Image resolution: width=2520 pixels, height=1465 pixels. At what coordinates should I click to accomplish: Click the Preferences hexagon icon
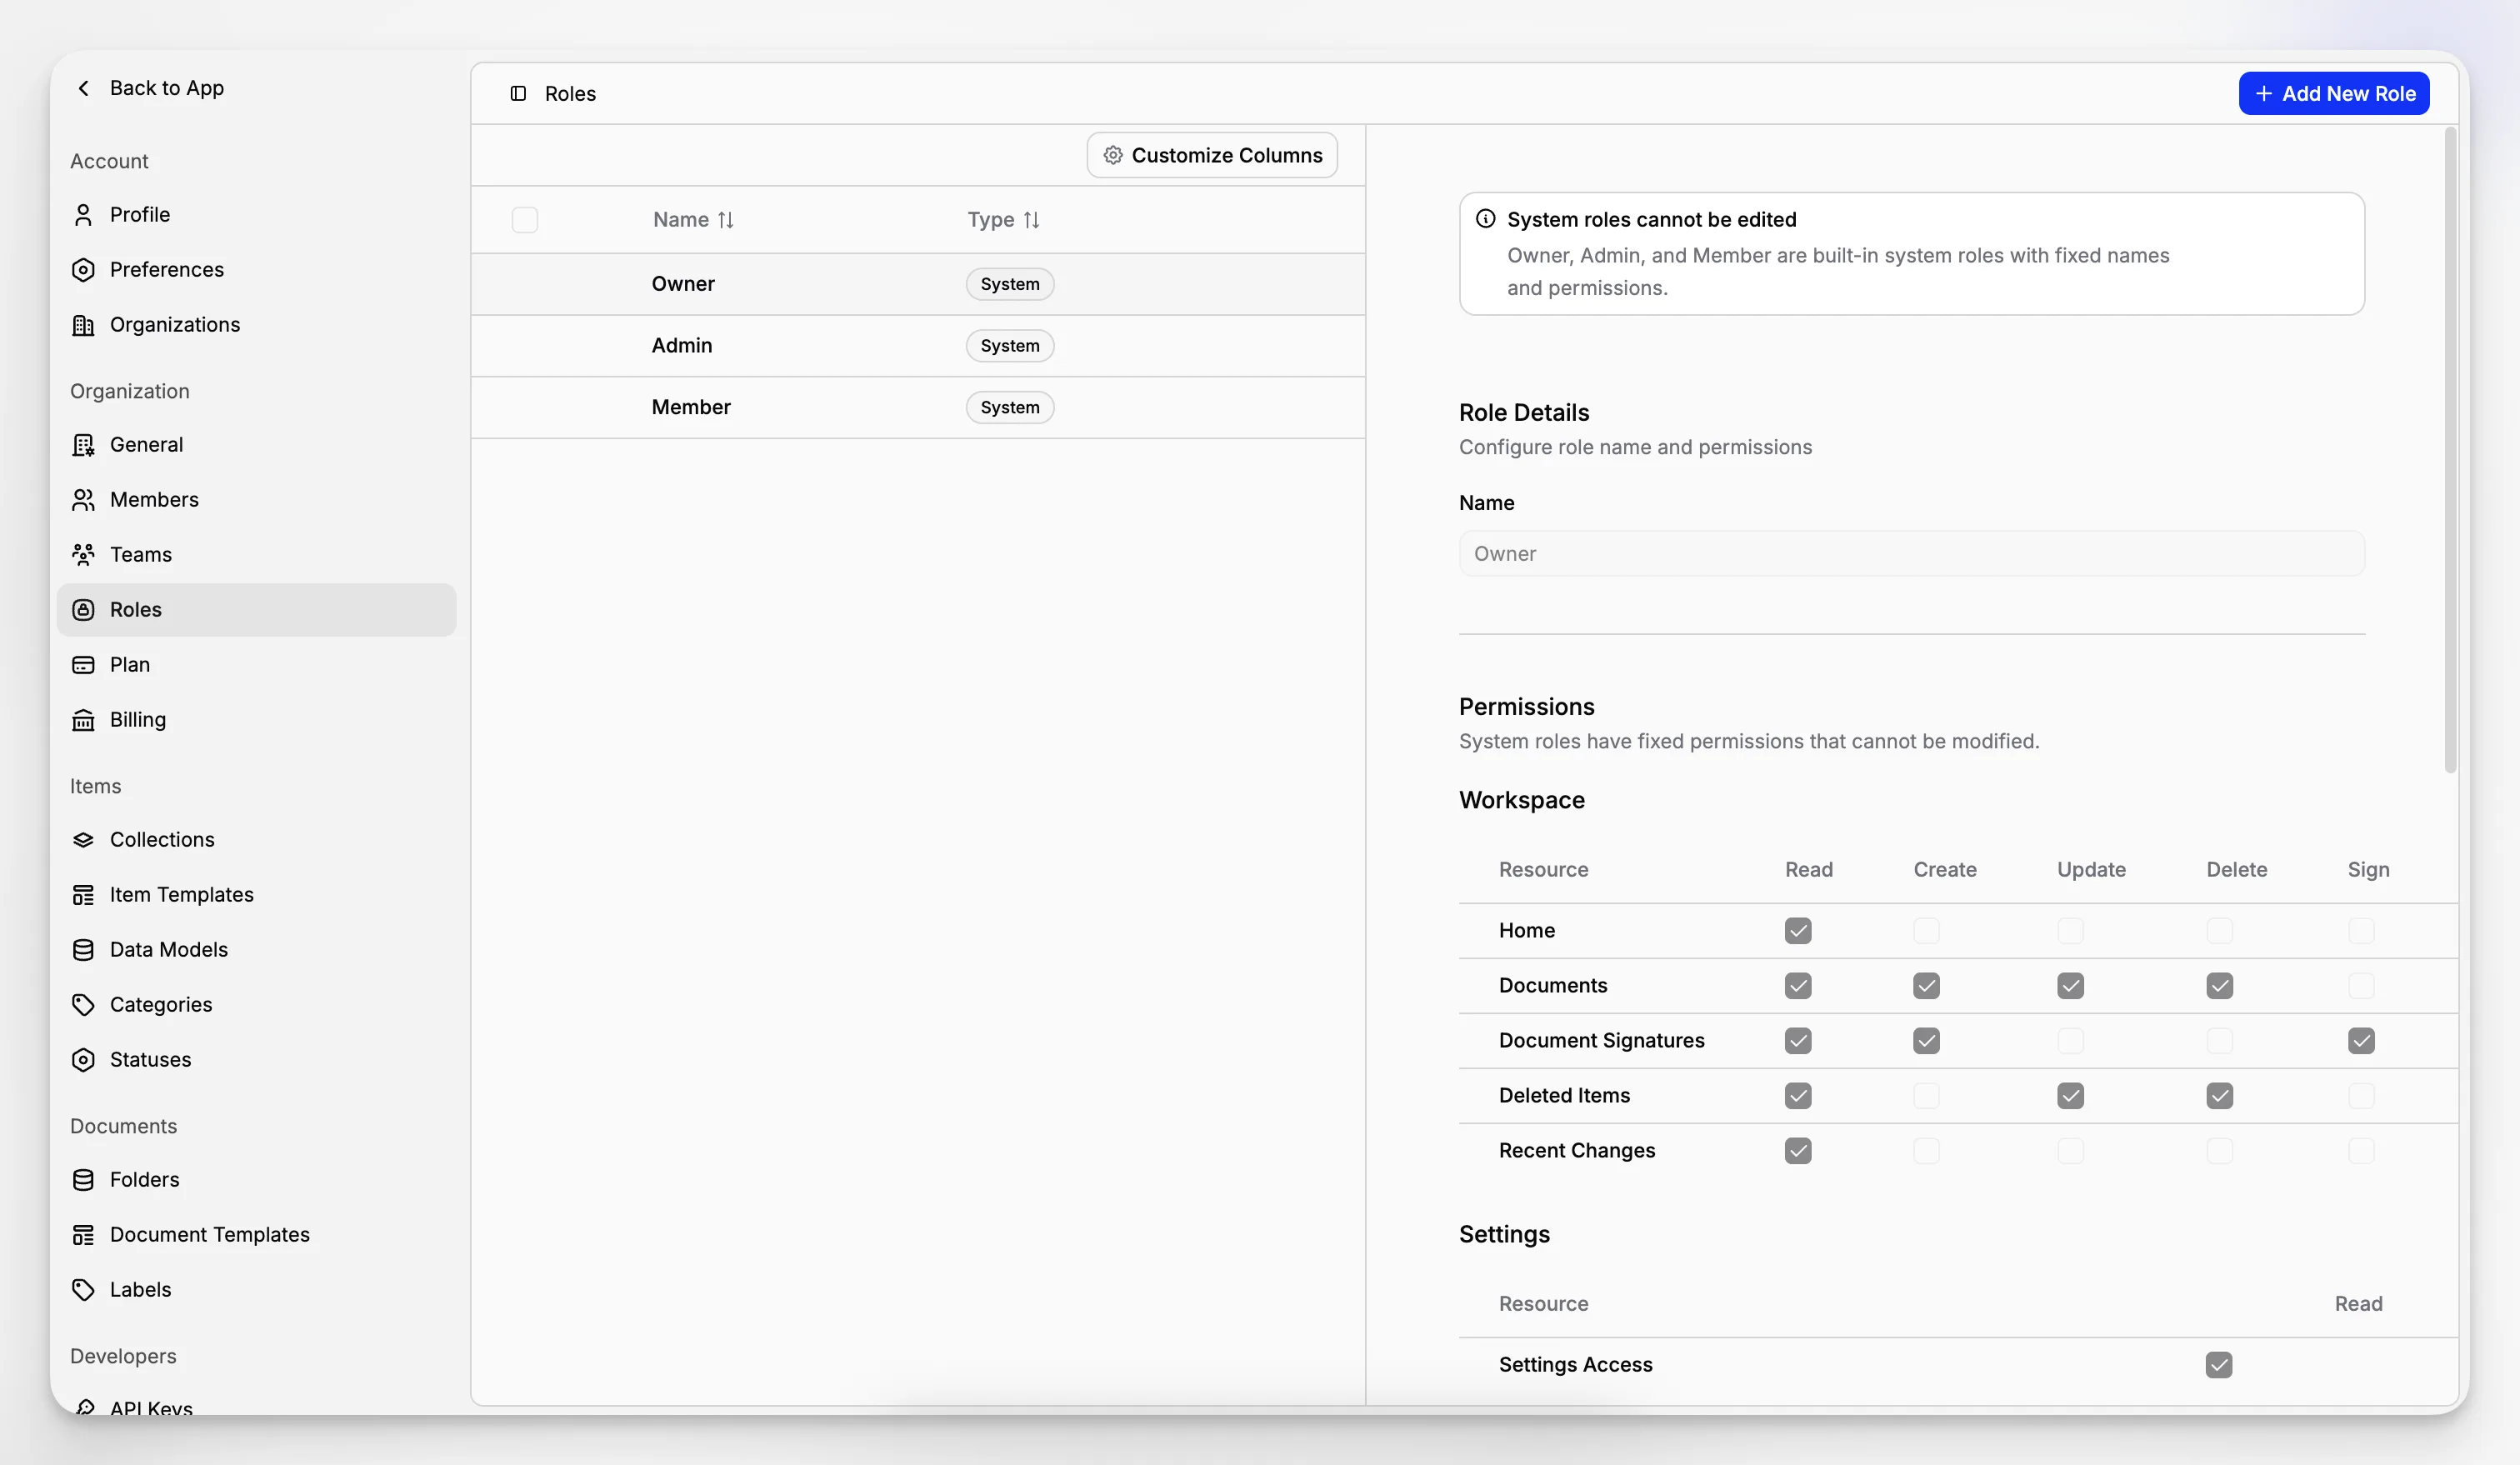click(x=84, y=270)
